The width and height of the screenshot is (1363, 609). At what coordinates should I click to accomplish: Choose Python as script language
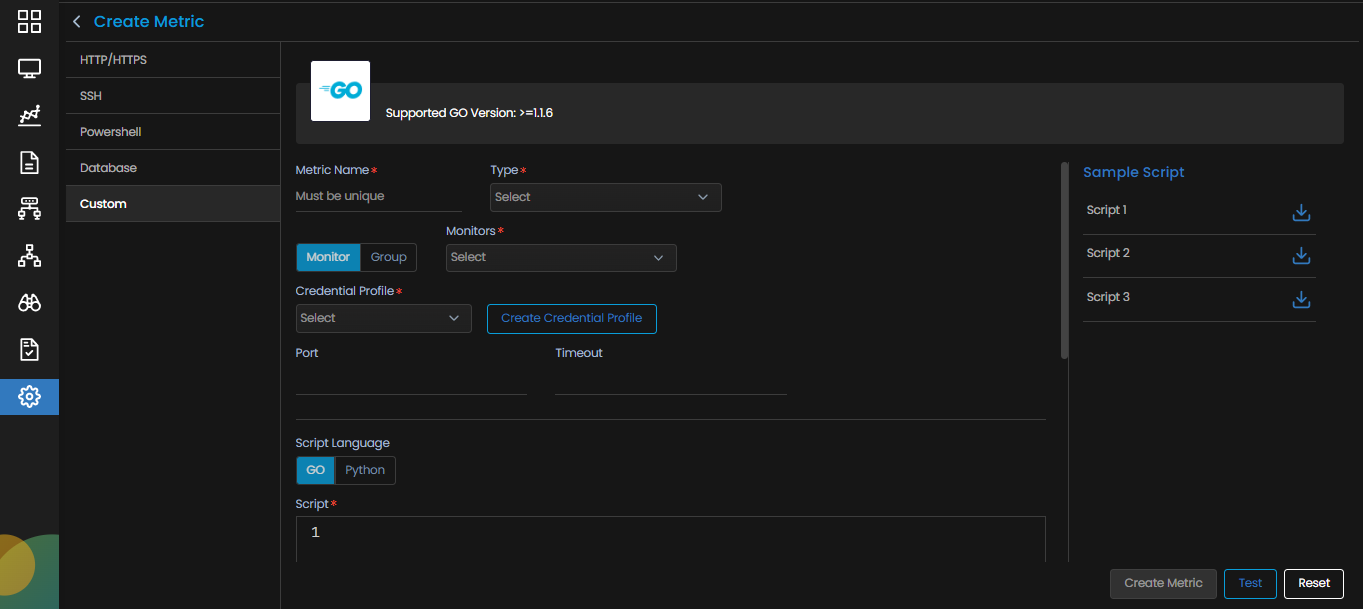click(365, 470)
